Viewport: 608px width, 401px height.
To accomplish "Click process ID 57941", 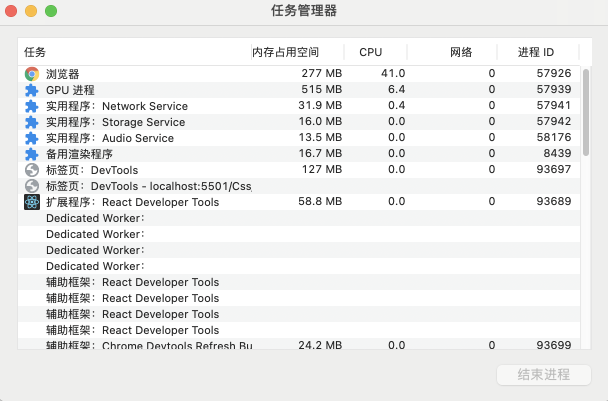I will tap(554, 105).
